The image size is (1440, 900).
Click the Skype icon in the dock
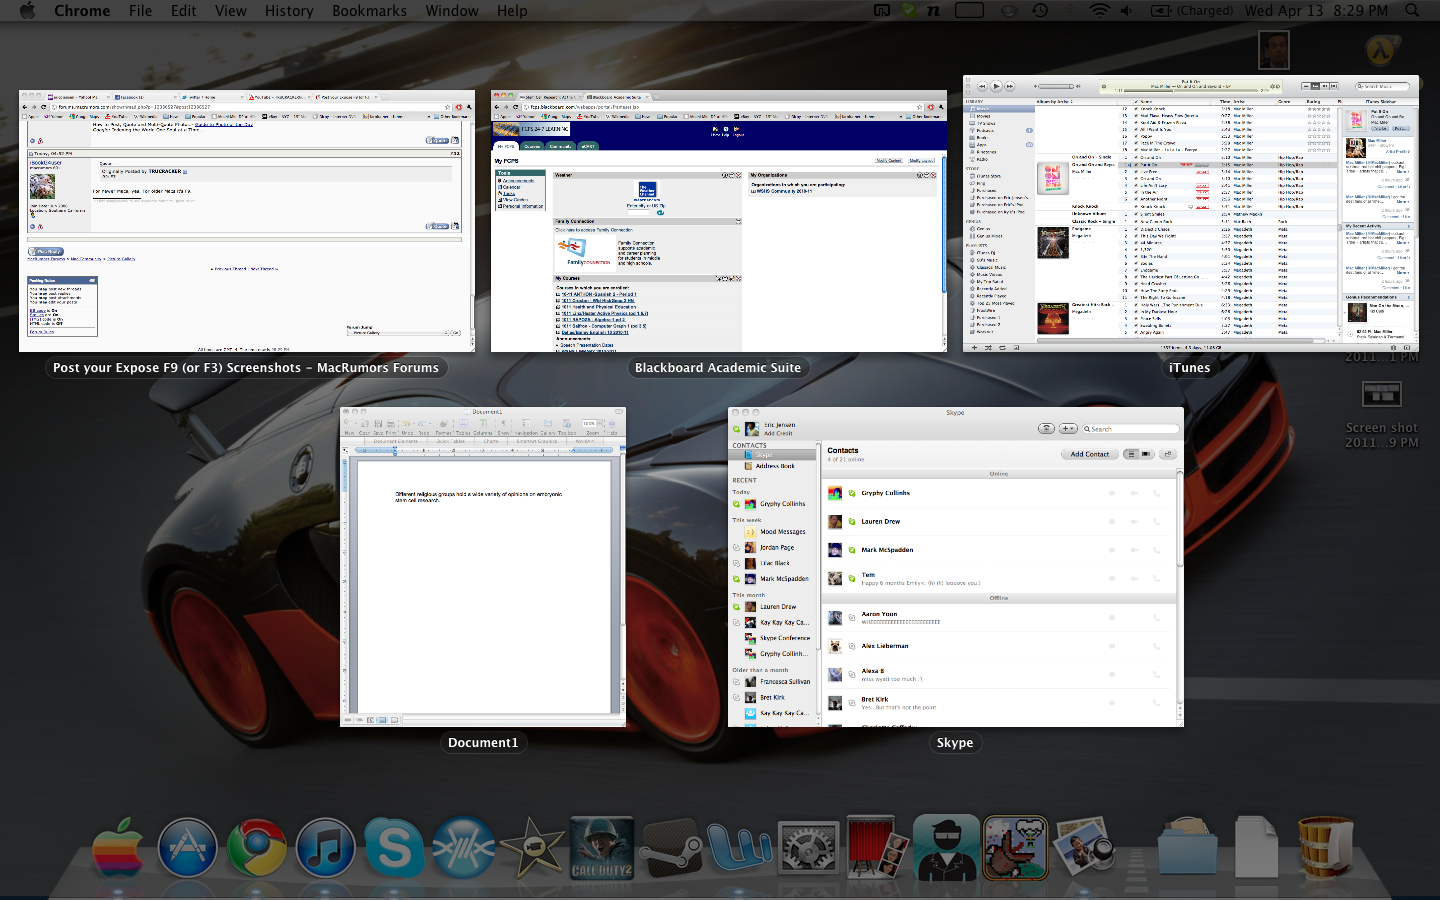(x=394, y=848)
